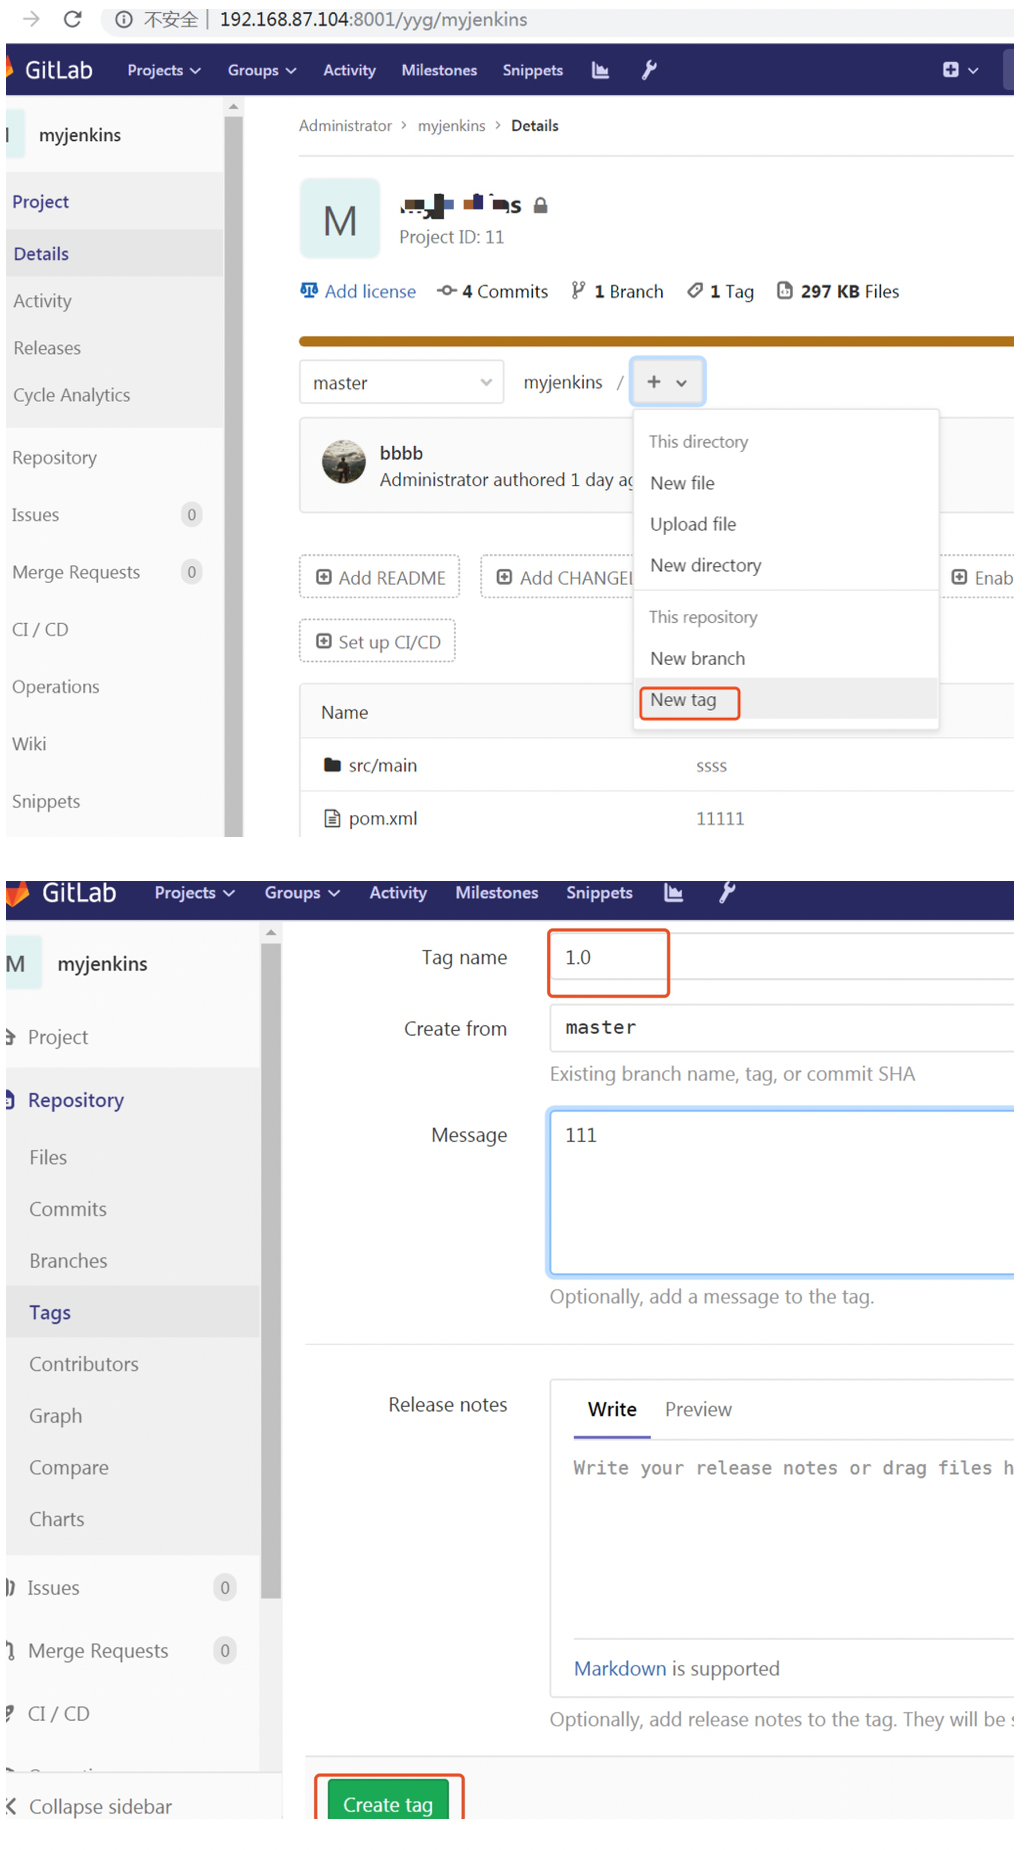Open instance statistics chart icon in top navbar
This screenshot has height=1850, width=1028.
point(600,70)
